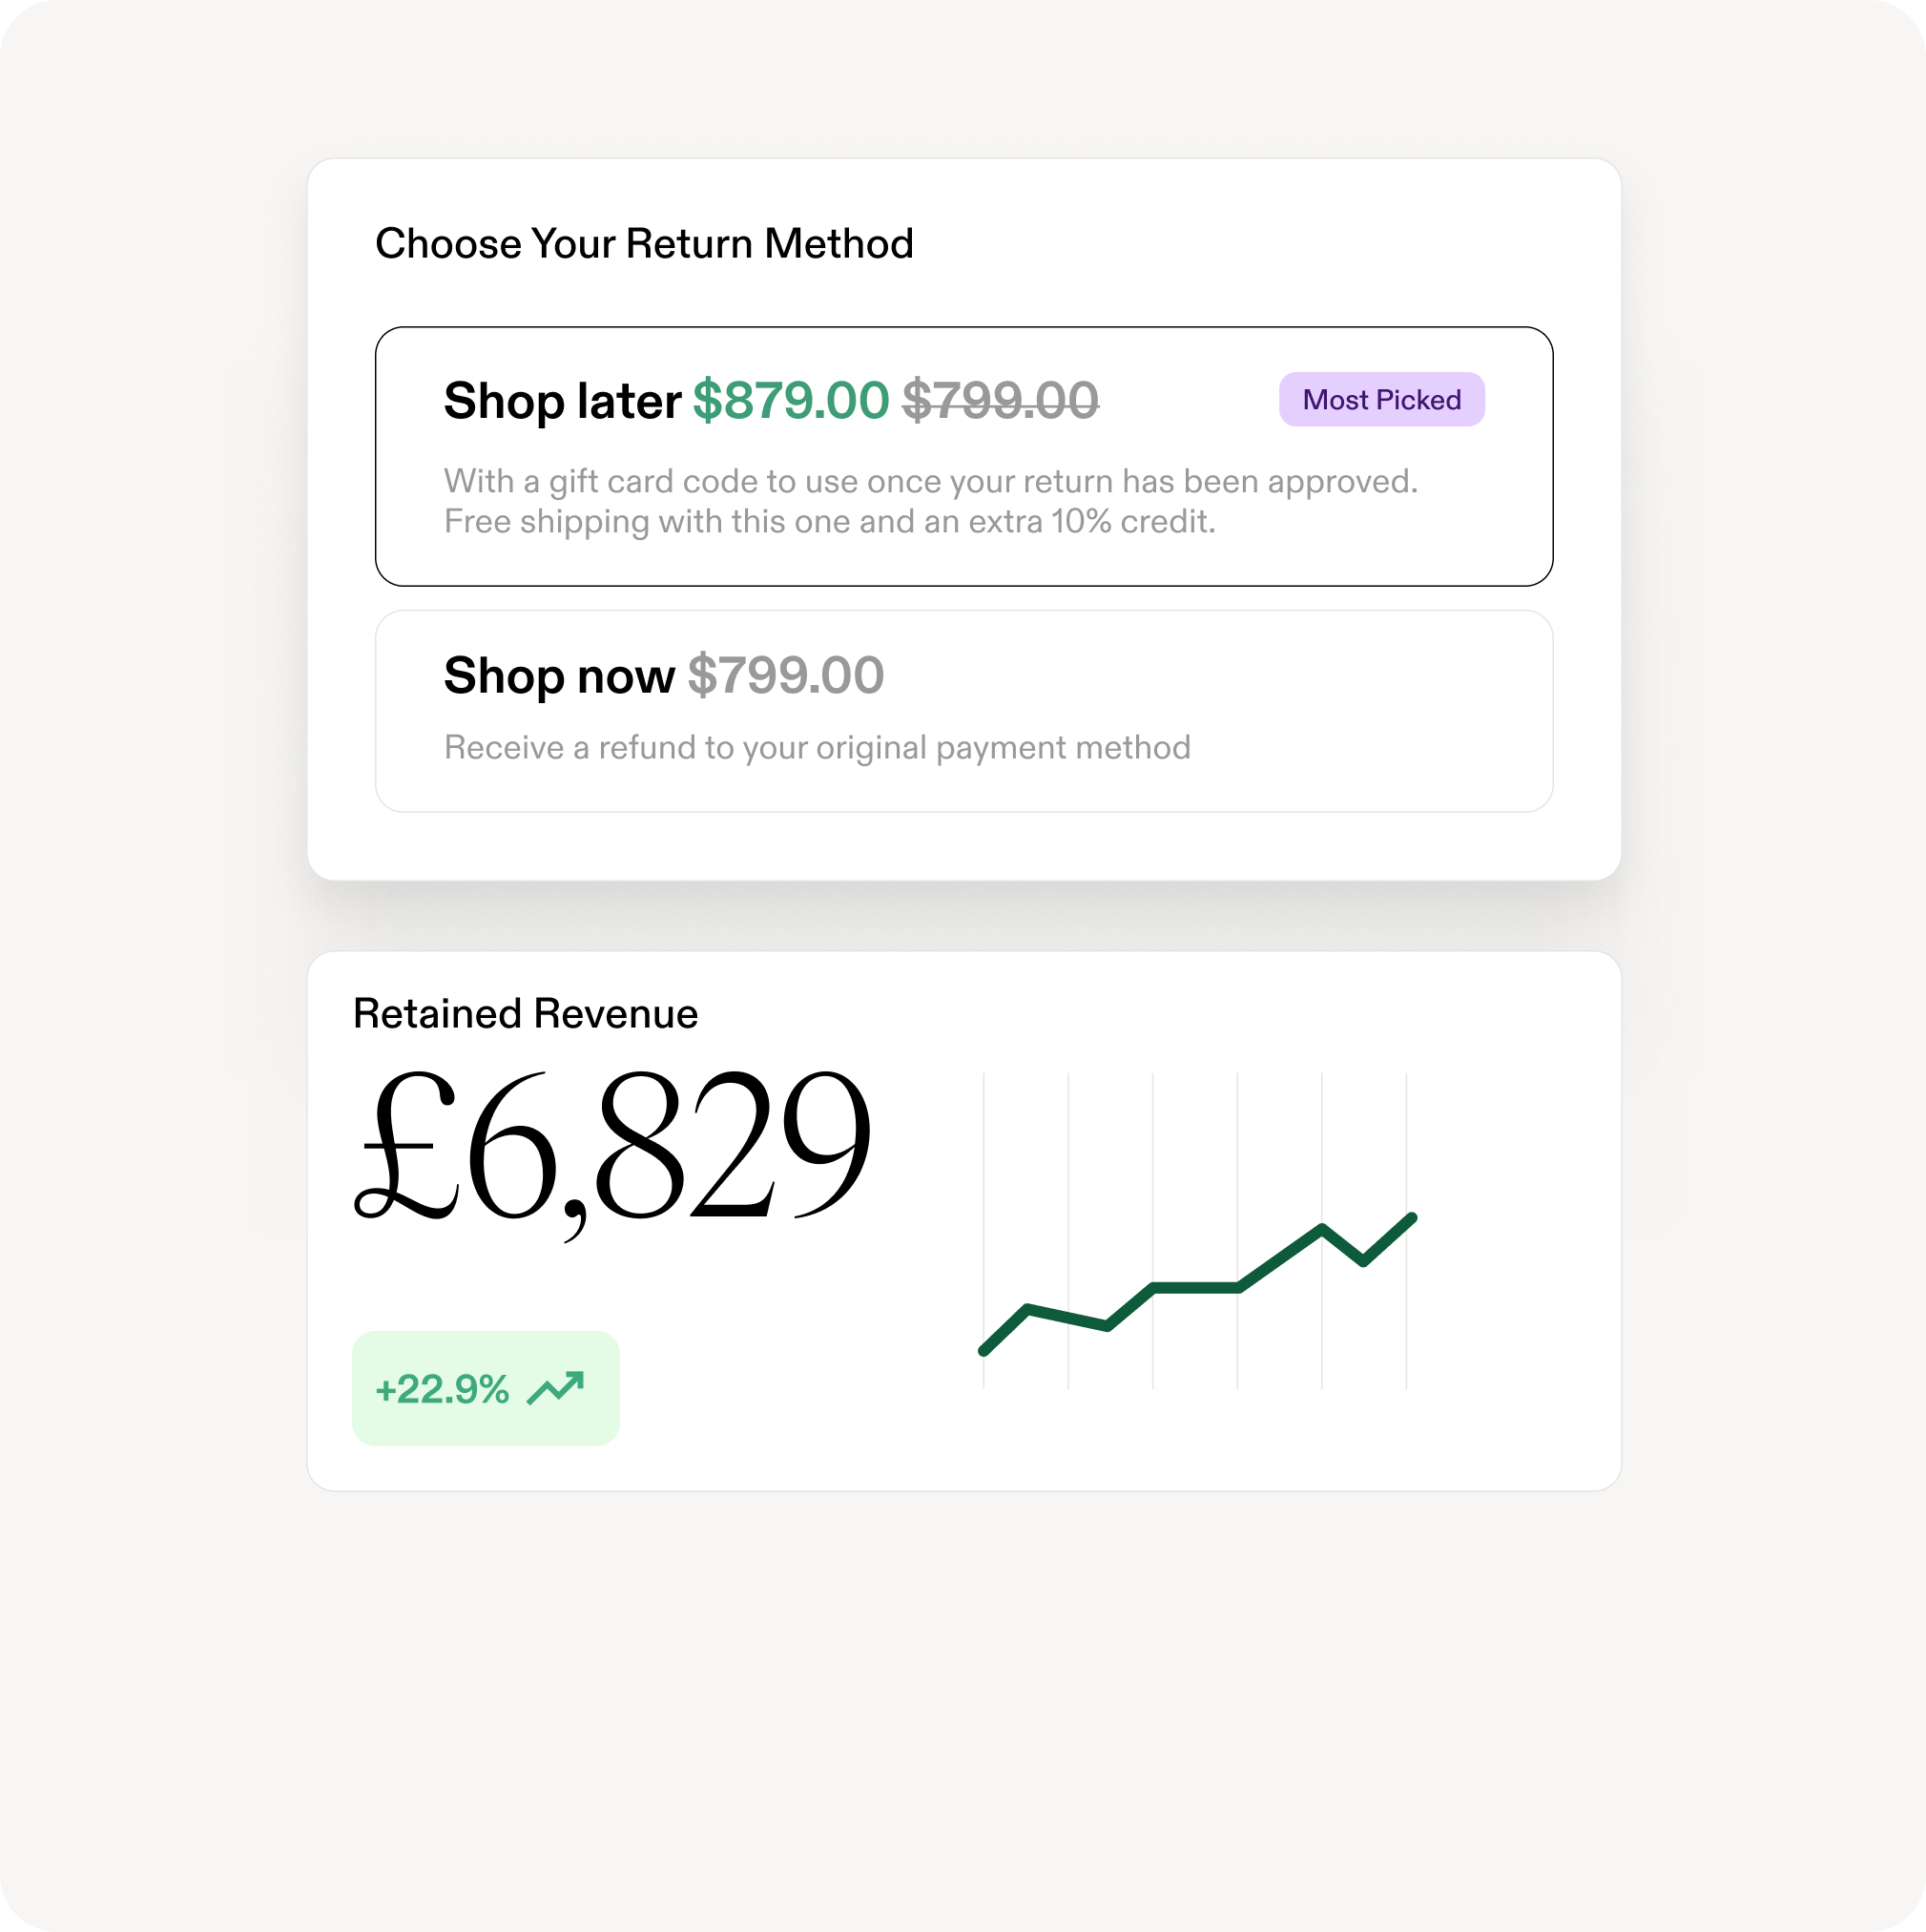The image size is (1926, 1932).
Task: Click the green $879.00 credit amount
Action: click(790, 401)
